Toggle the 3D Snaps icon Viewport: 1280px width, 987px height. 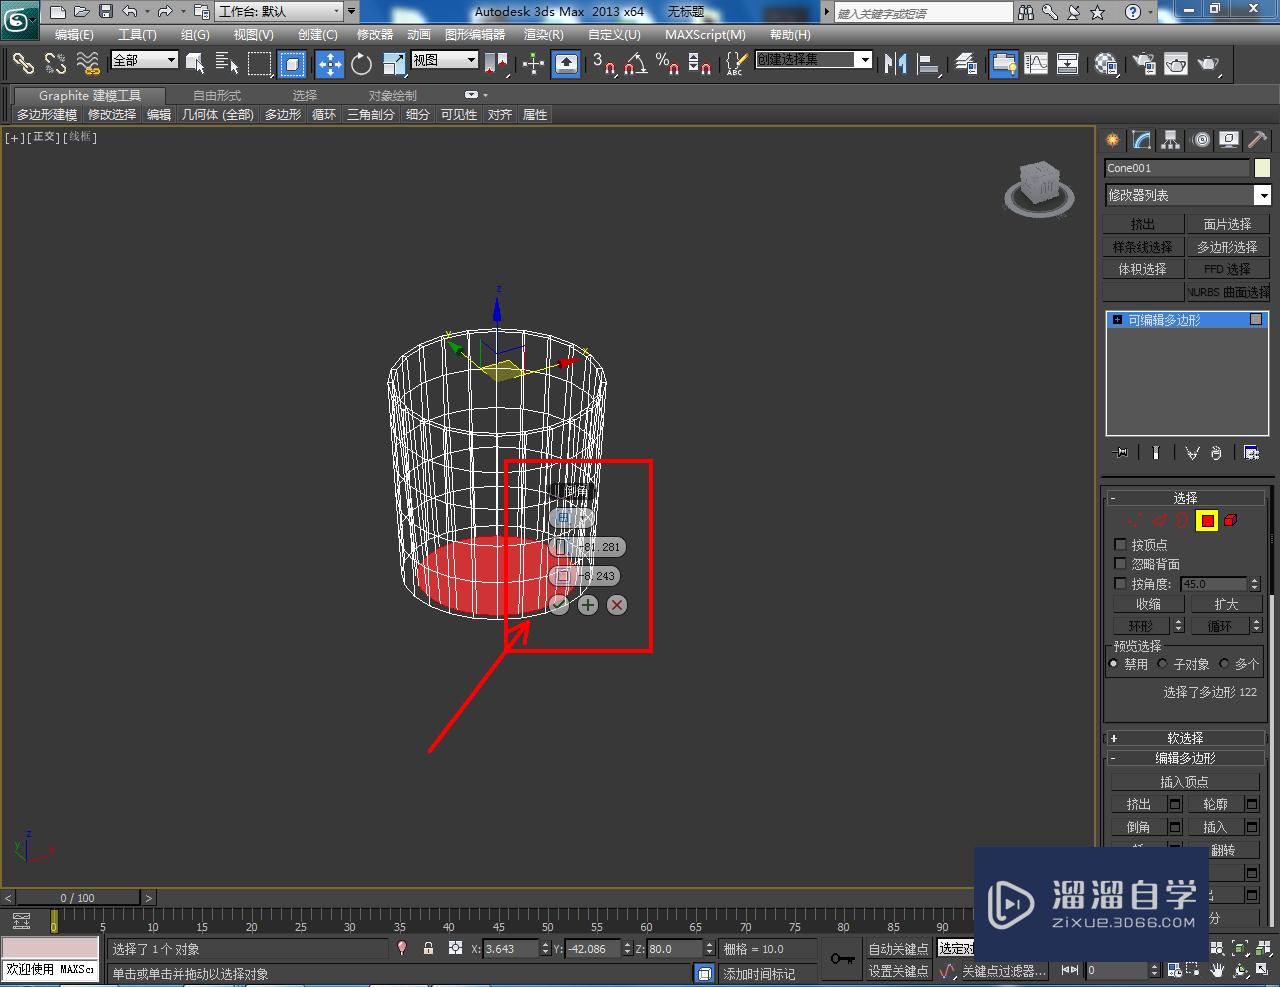pos(603,64)
